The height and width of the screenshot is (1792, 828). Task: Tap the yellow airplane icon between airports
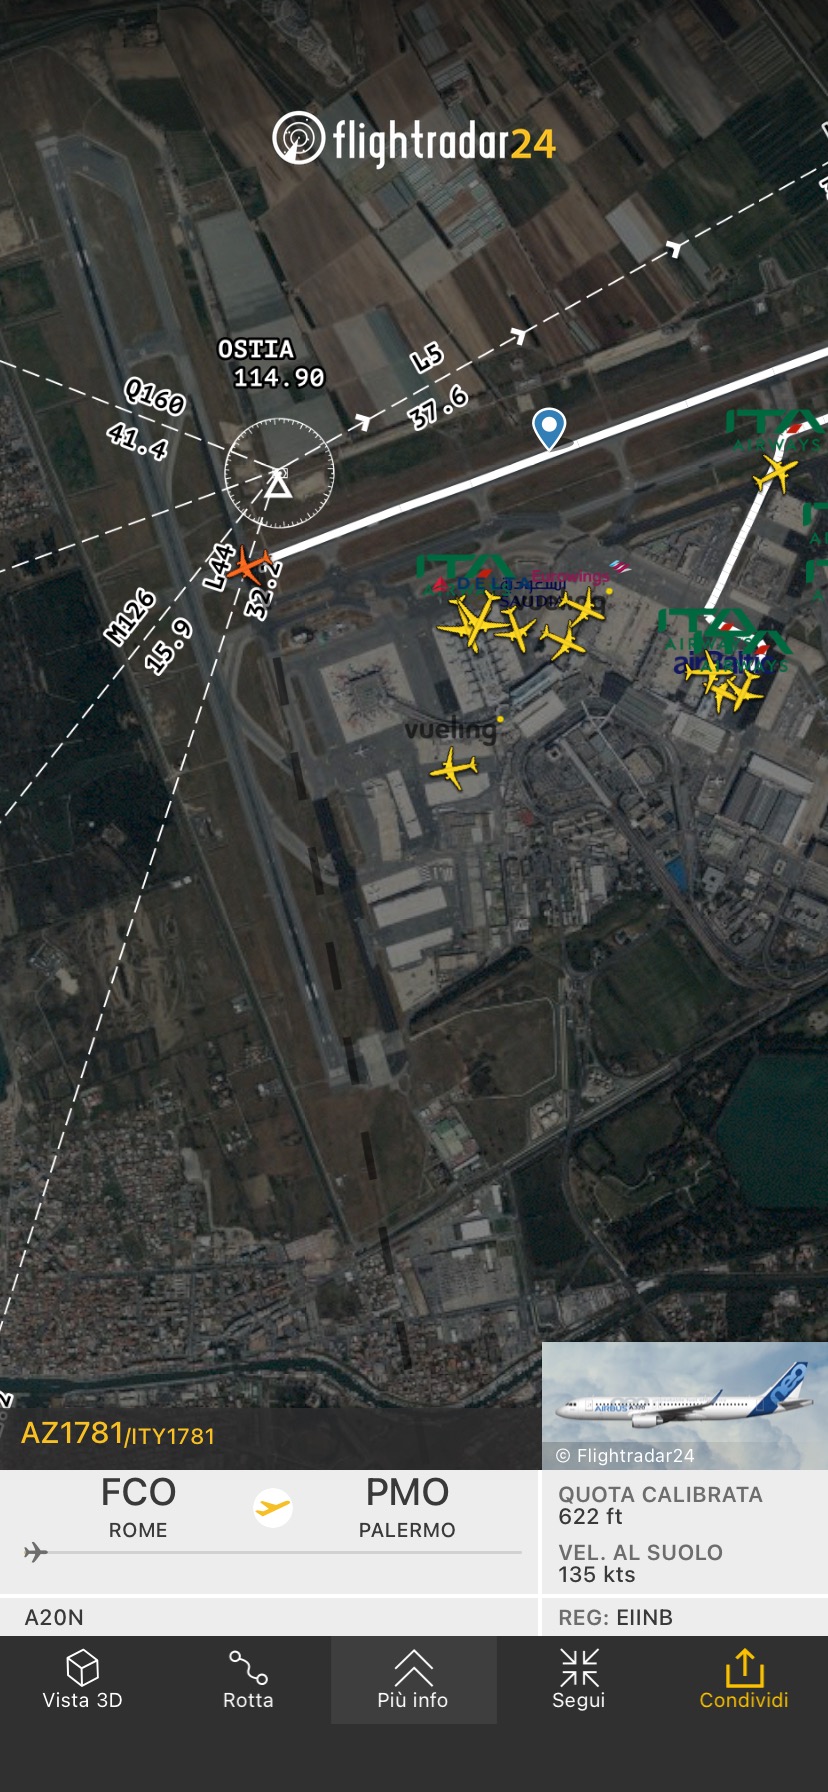click(272, 1508)
